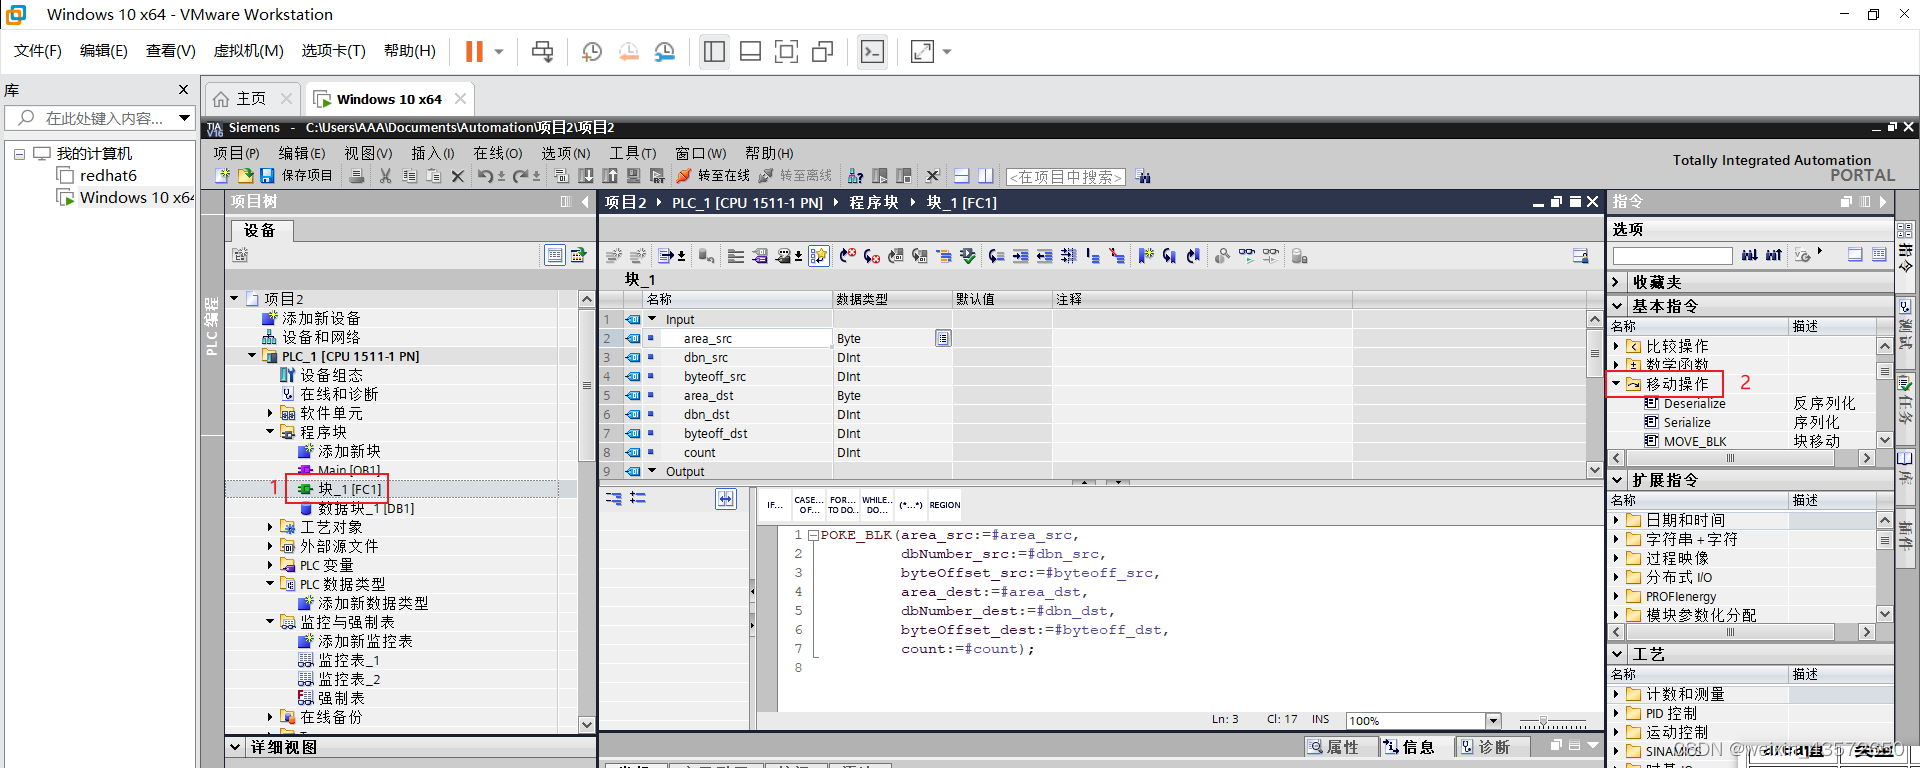
Task: Click the search in project binoculars icon
Action: coord(1143,177)
